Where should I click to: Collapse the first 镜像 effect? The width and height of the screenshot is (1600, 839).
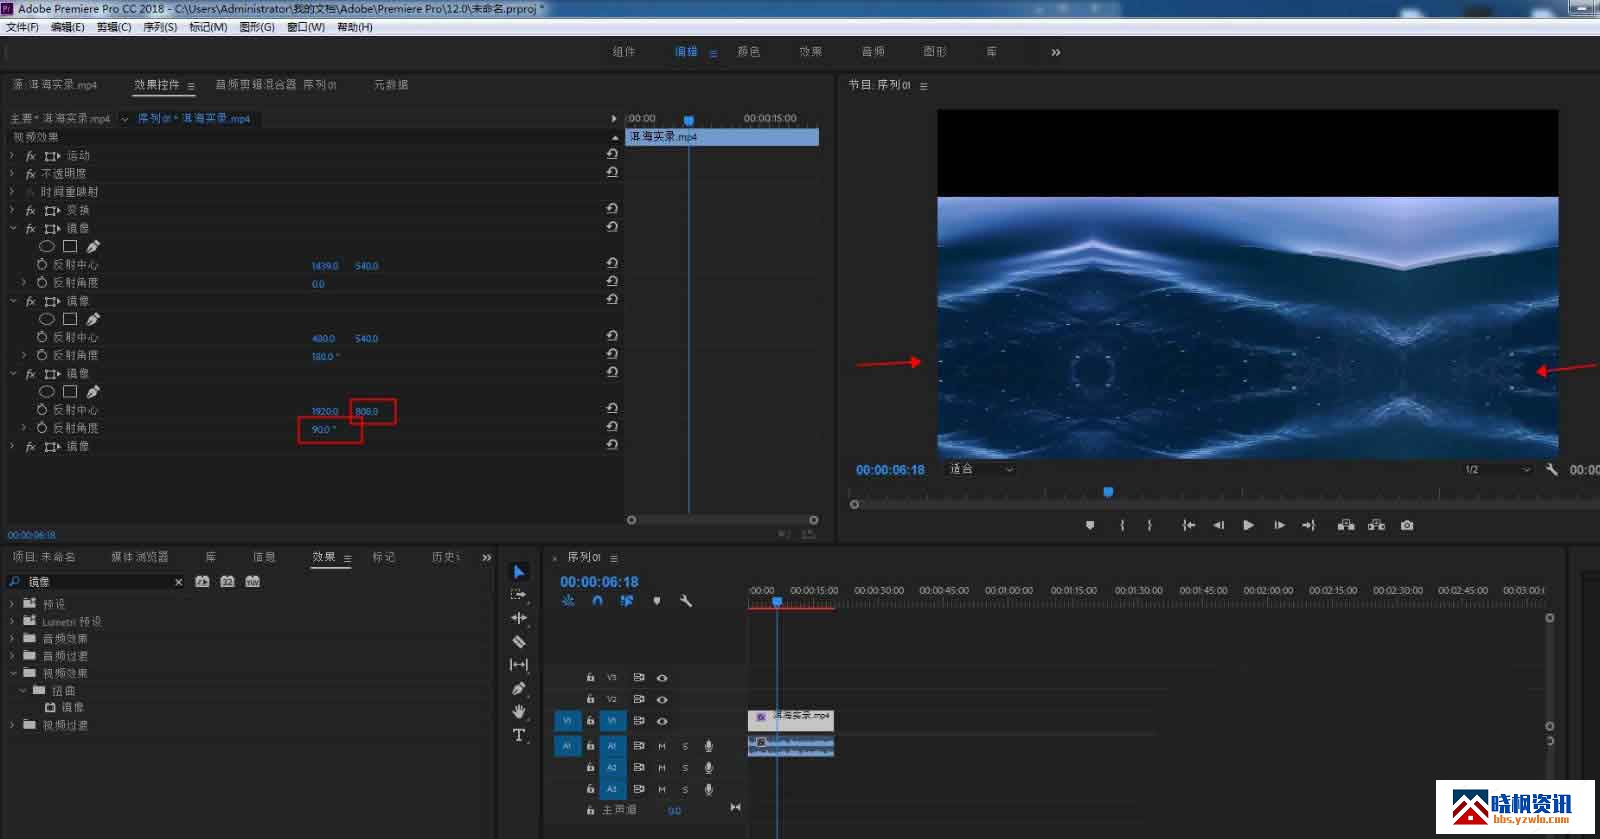coord(13,228)
